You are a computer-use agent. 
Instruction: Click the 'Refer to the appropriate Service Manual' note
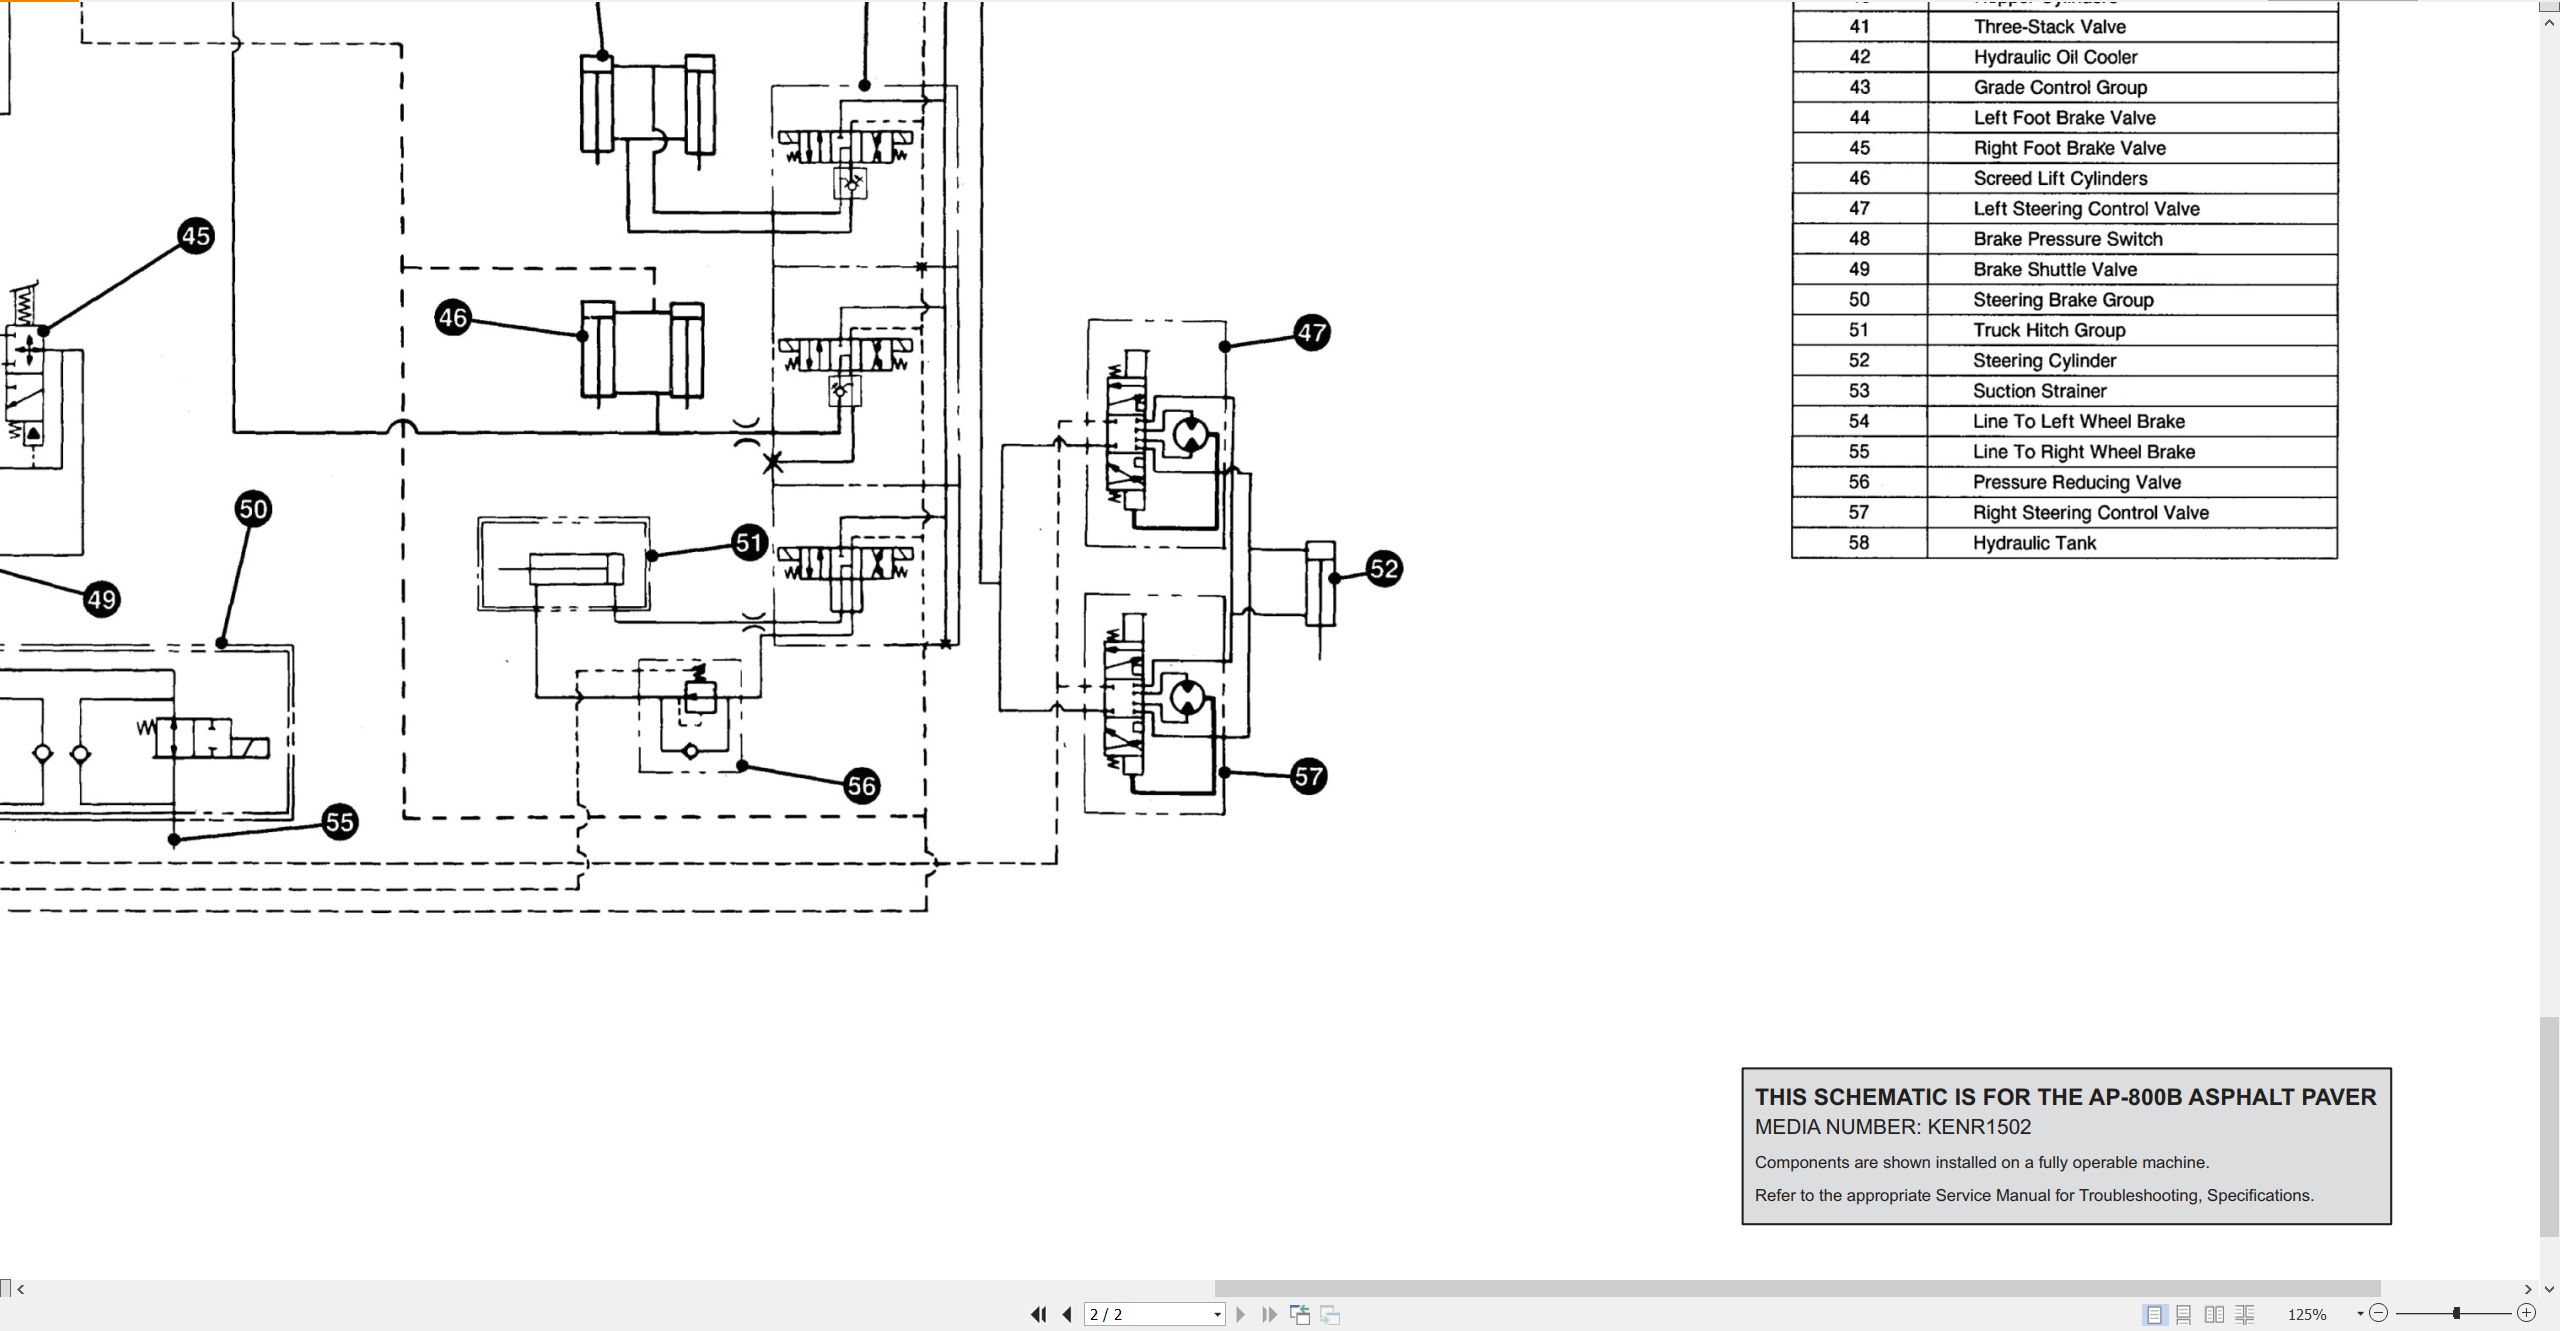2034,1195
